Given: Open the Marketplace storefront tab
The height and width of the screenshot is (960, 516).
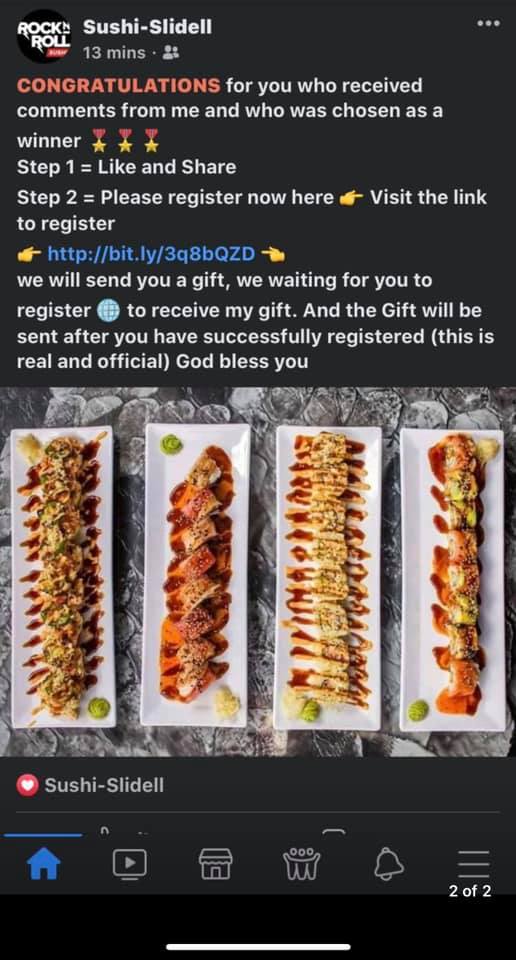Looking at the screenshot, I should pos(215,864).
